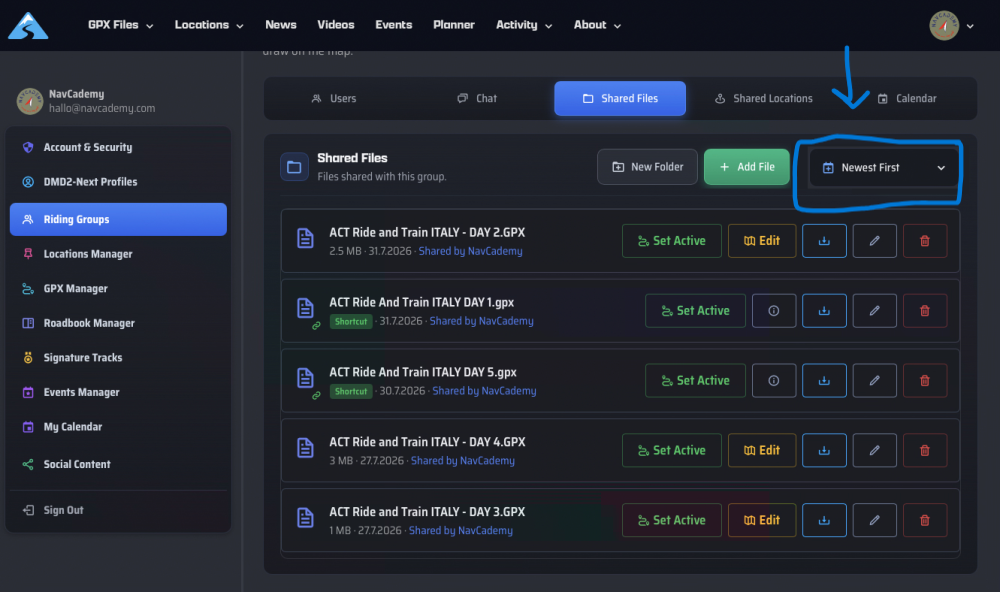1000x592 pixels.
Task: Open the Shared Locations tab
Action: coord(763,98)
